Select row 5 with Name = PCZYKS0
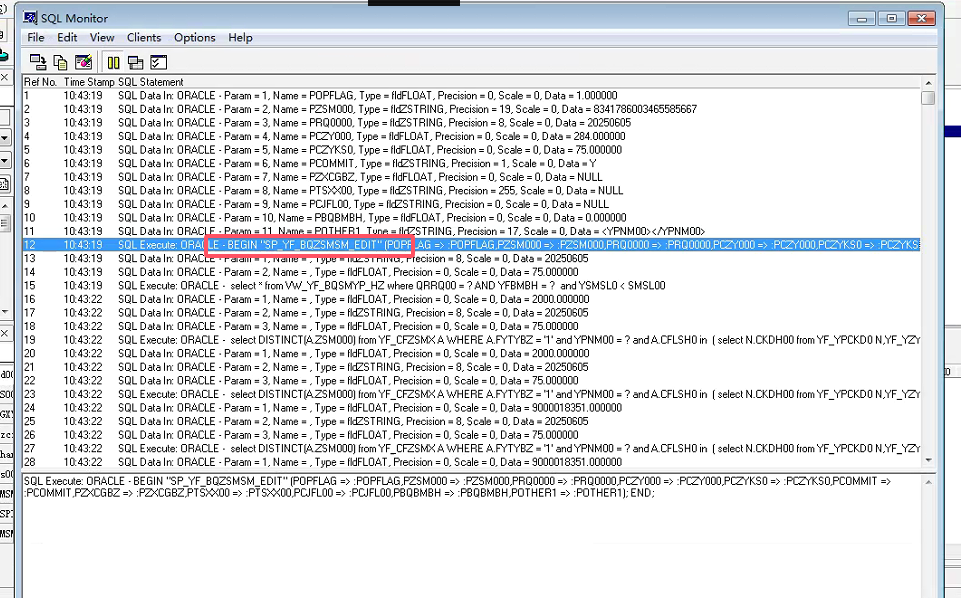This screenshot has width=961, height=598. (471, 150)
